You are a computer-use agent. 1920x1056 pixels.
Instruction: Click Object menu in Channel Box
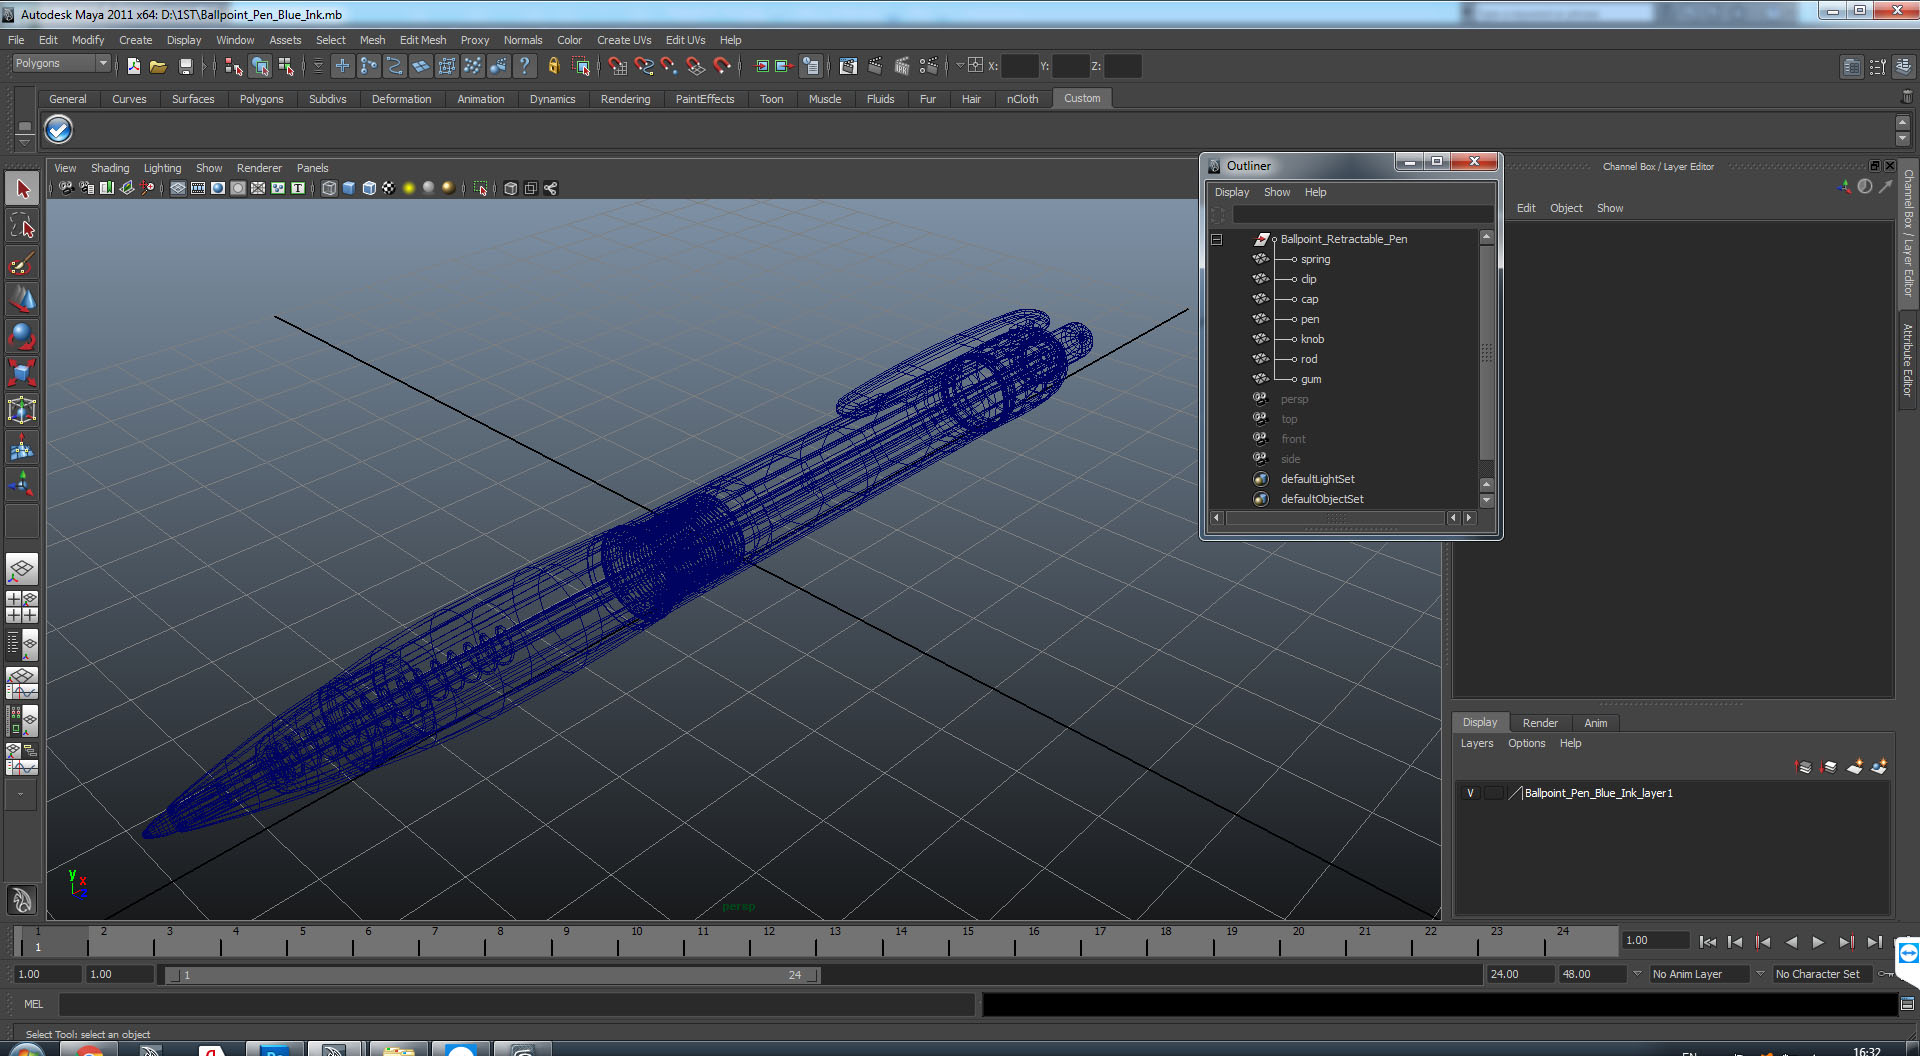[1566, 208]
